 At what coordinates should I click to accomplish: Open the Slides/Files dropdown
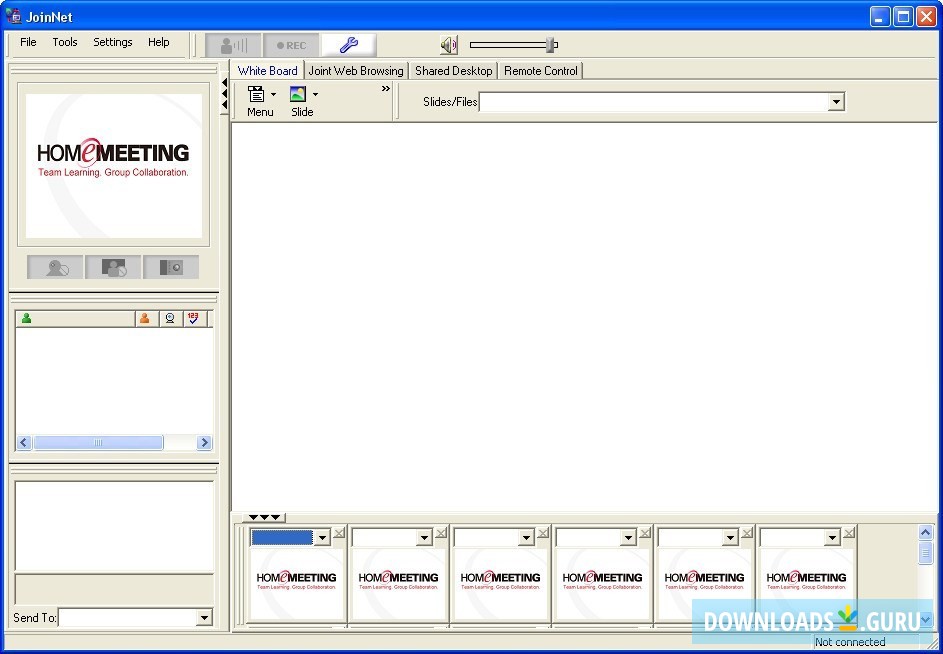[836, 101]
